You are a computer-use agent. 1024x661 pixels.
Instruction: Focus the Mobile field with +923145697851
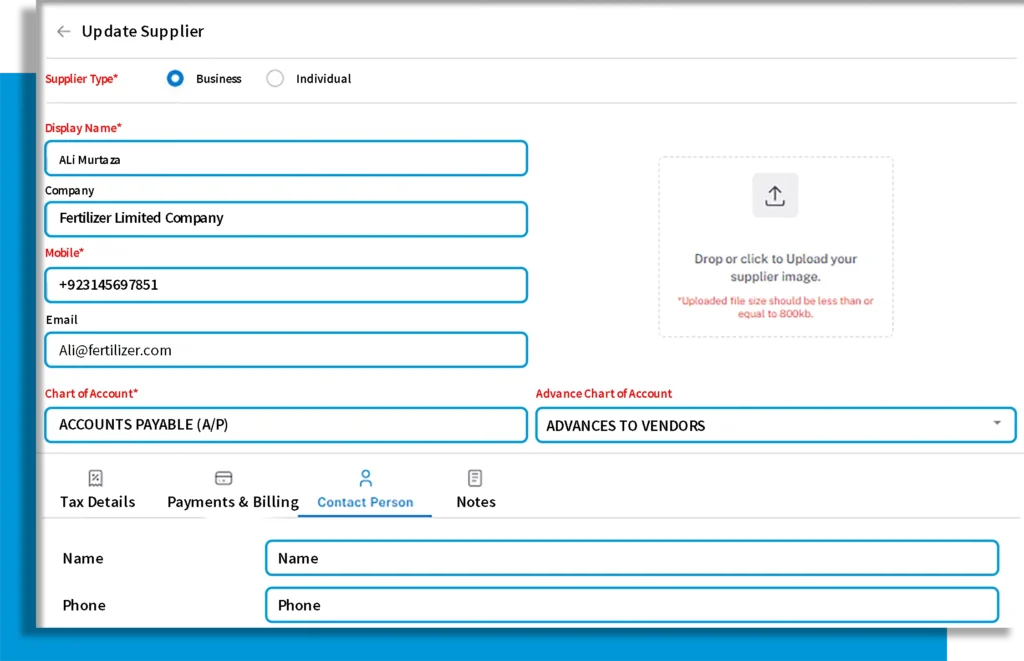point(286,285)
